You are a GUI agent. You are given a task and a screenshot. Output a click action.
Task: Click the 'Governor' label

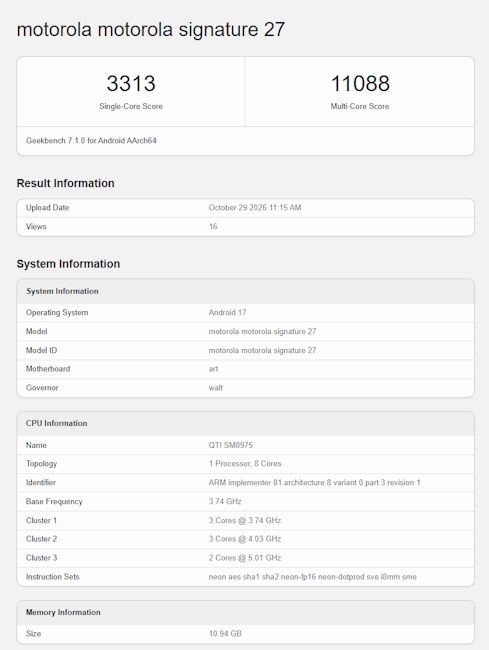[42, 388]
